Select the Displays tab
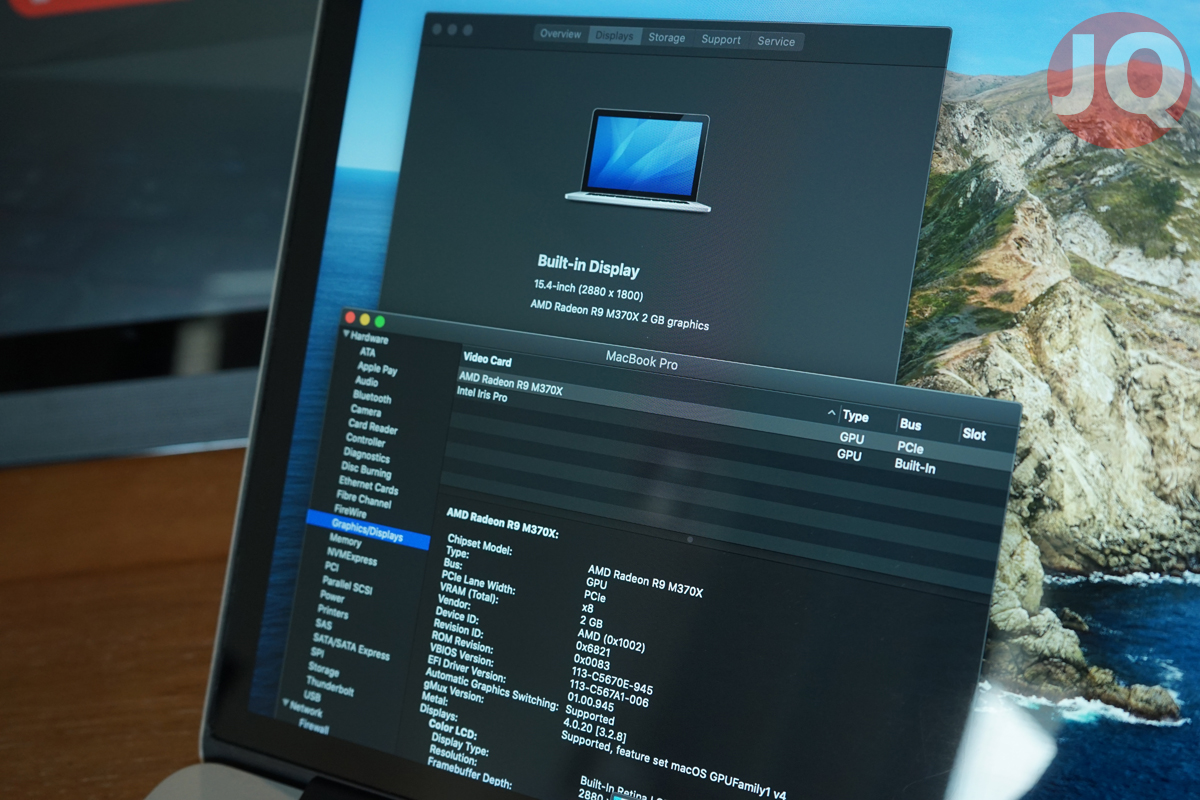1200x800 pixels. click(x=614, y=36)
